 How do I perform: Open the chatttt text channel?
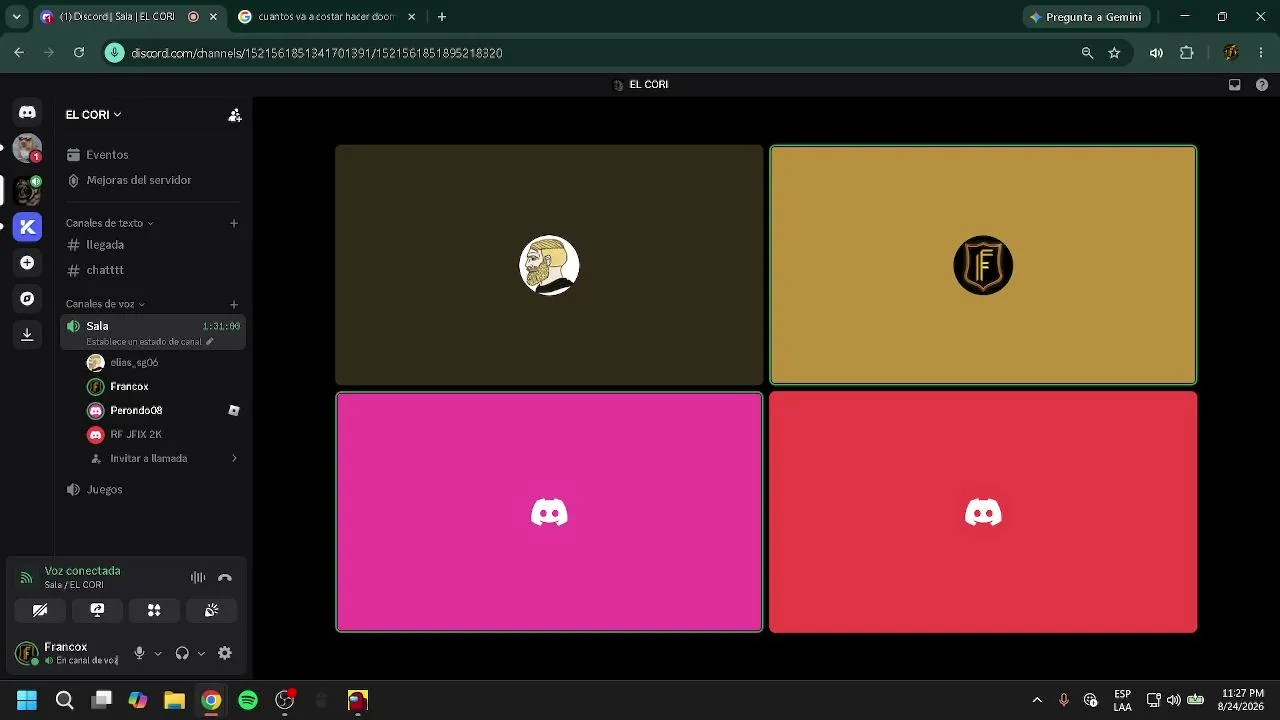(x=153, y=270)
